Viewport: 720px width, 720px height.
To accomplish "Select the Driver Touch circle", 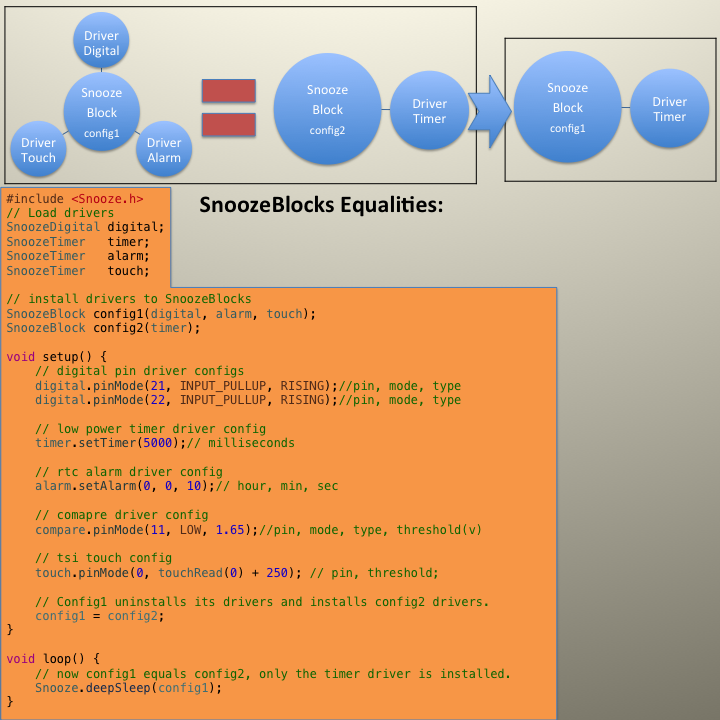I will point(39,149).
